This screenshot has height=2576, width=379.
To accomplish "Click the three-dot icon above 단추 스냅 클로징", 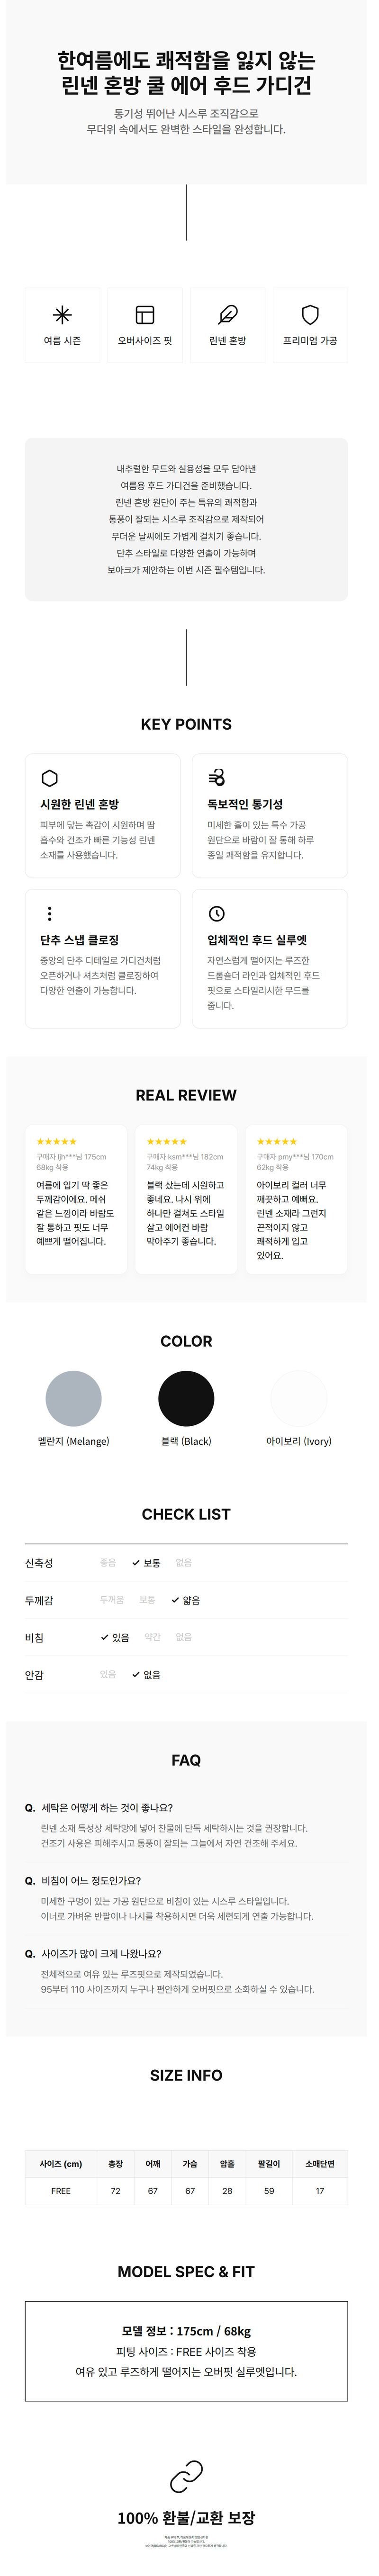I will click(x=49, y=914).
